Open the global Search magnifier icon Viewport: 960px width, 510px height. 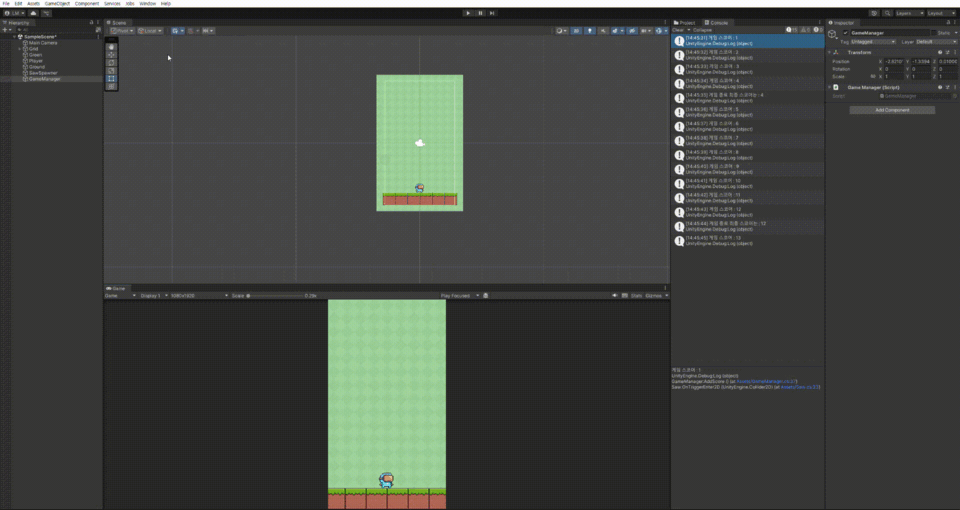(x=888, y=13)
